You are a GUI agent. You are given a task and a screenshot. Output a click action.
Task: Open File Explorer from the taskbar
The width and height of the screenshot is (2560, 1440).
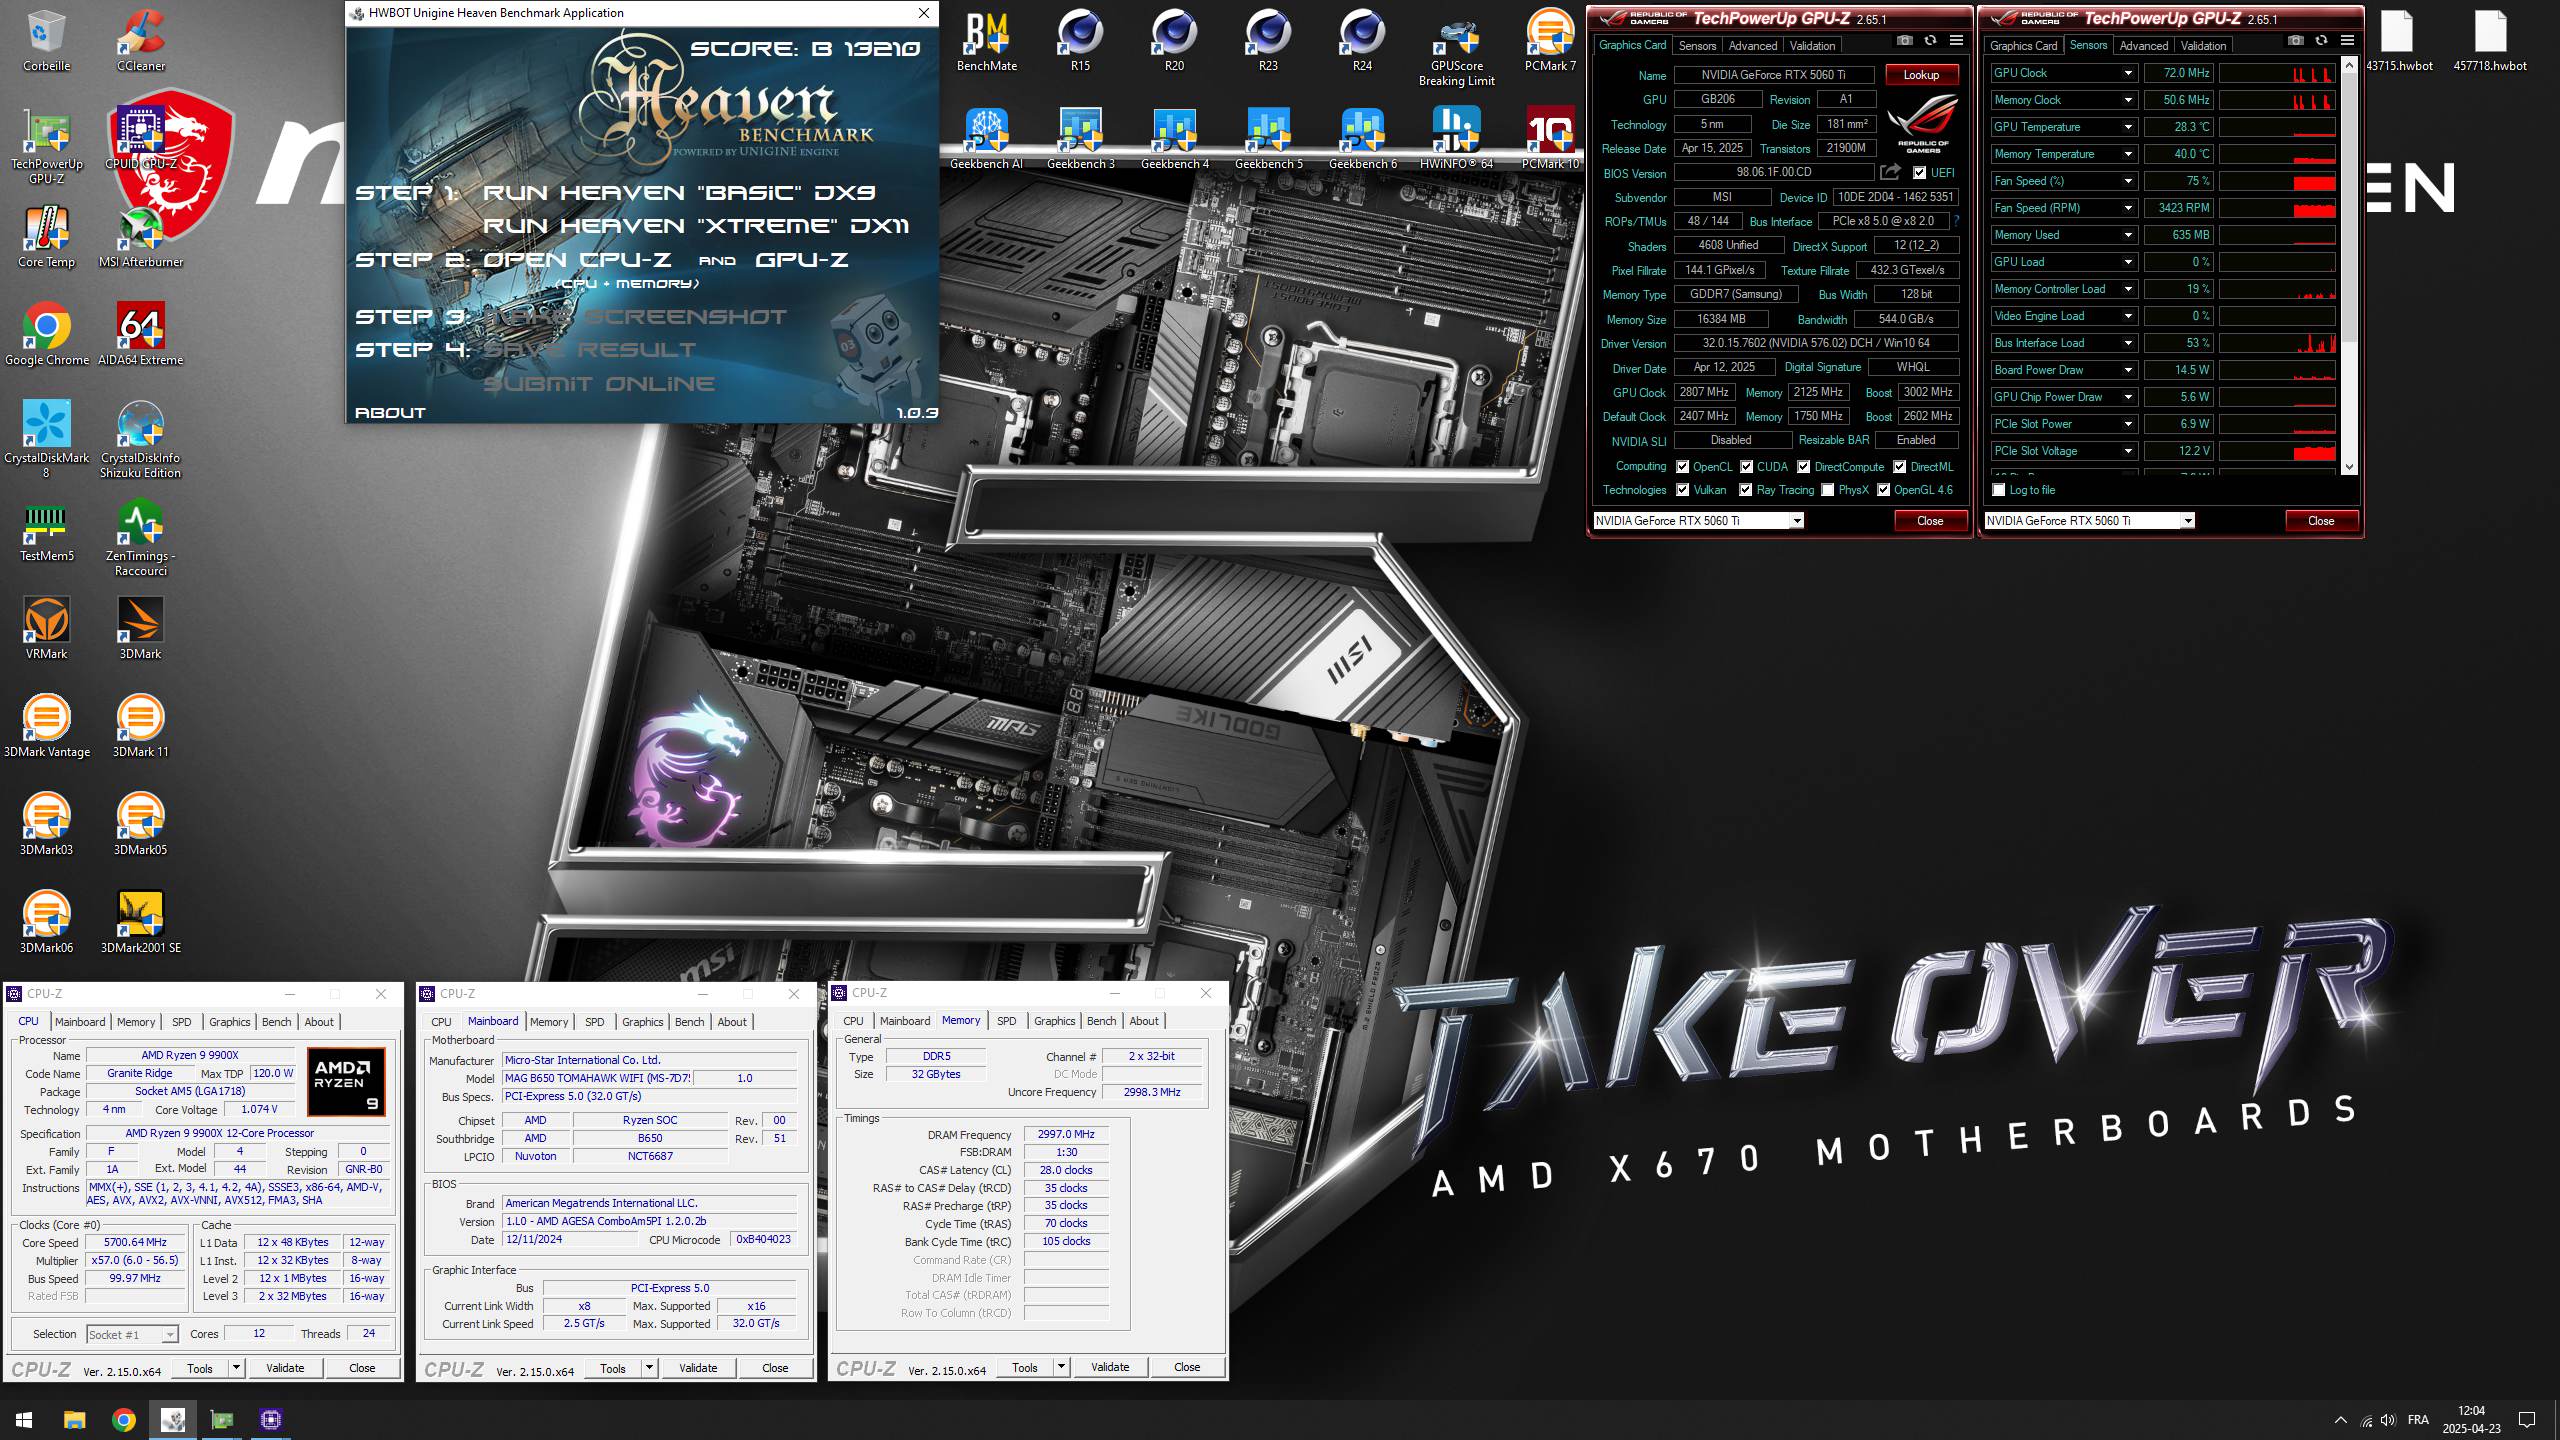tap(75, 1420)
